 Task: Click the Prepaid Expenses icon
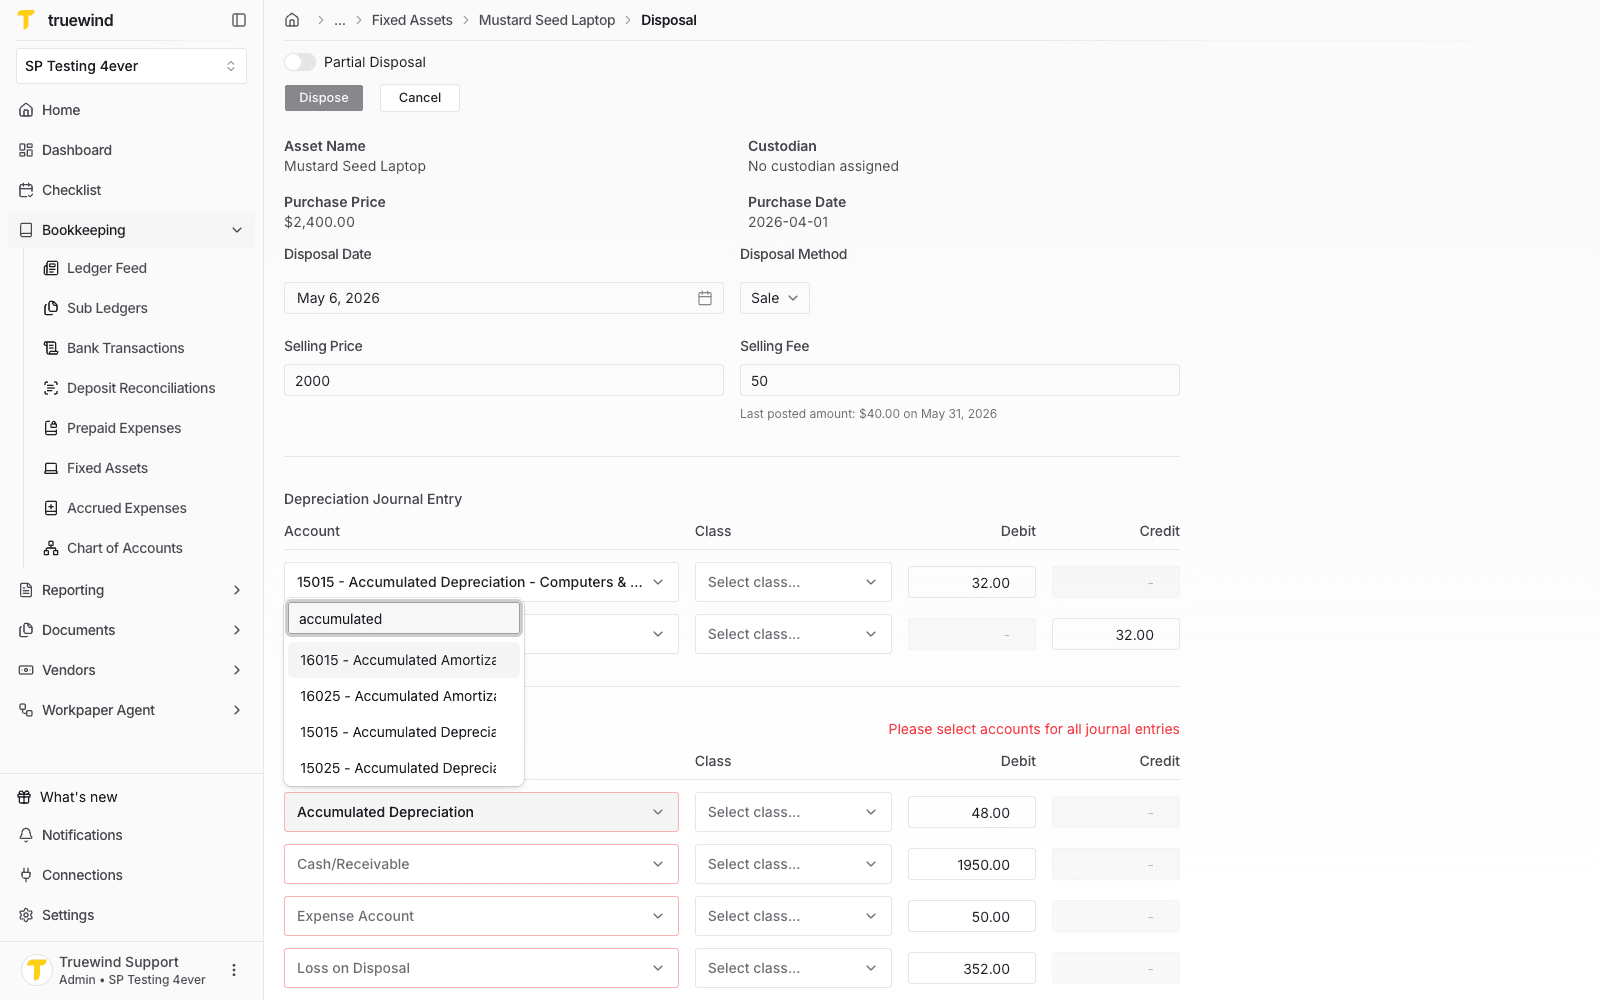(51, 428)
